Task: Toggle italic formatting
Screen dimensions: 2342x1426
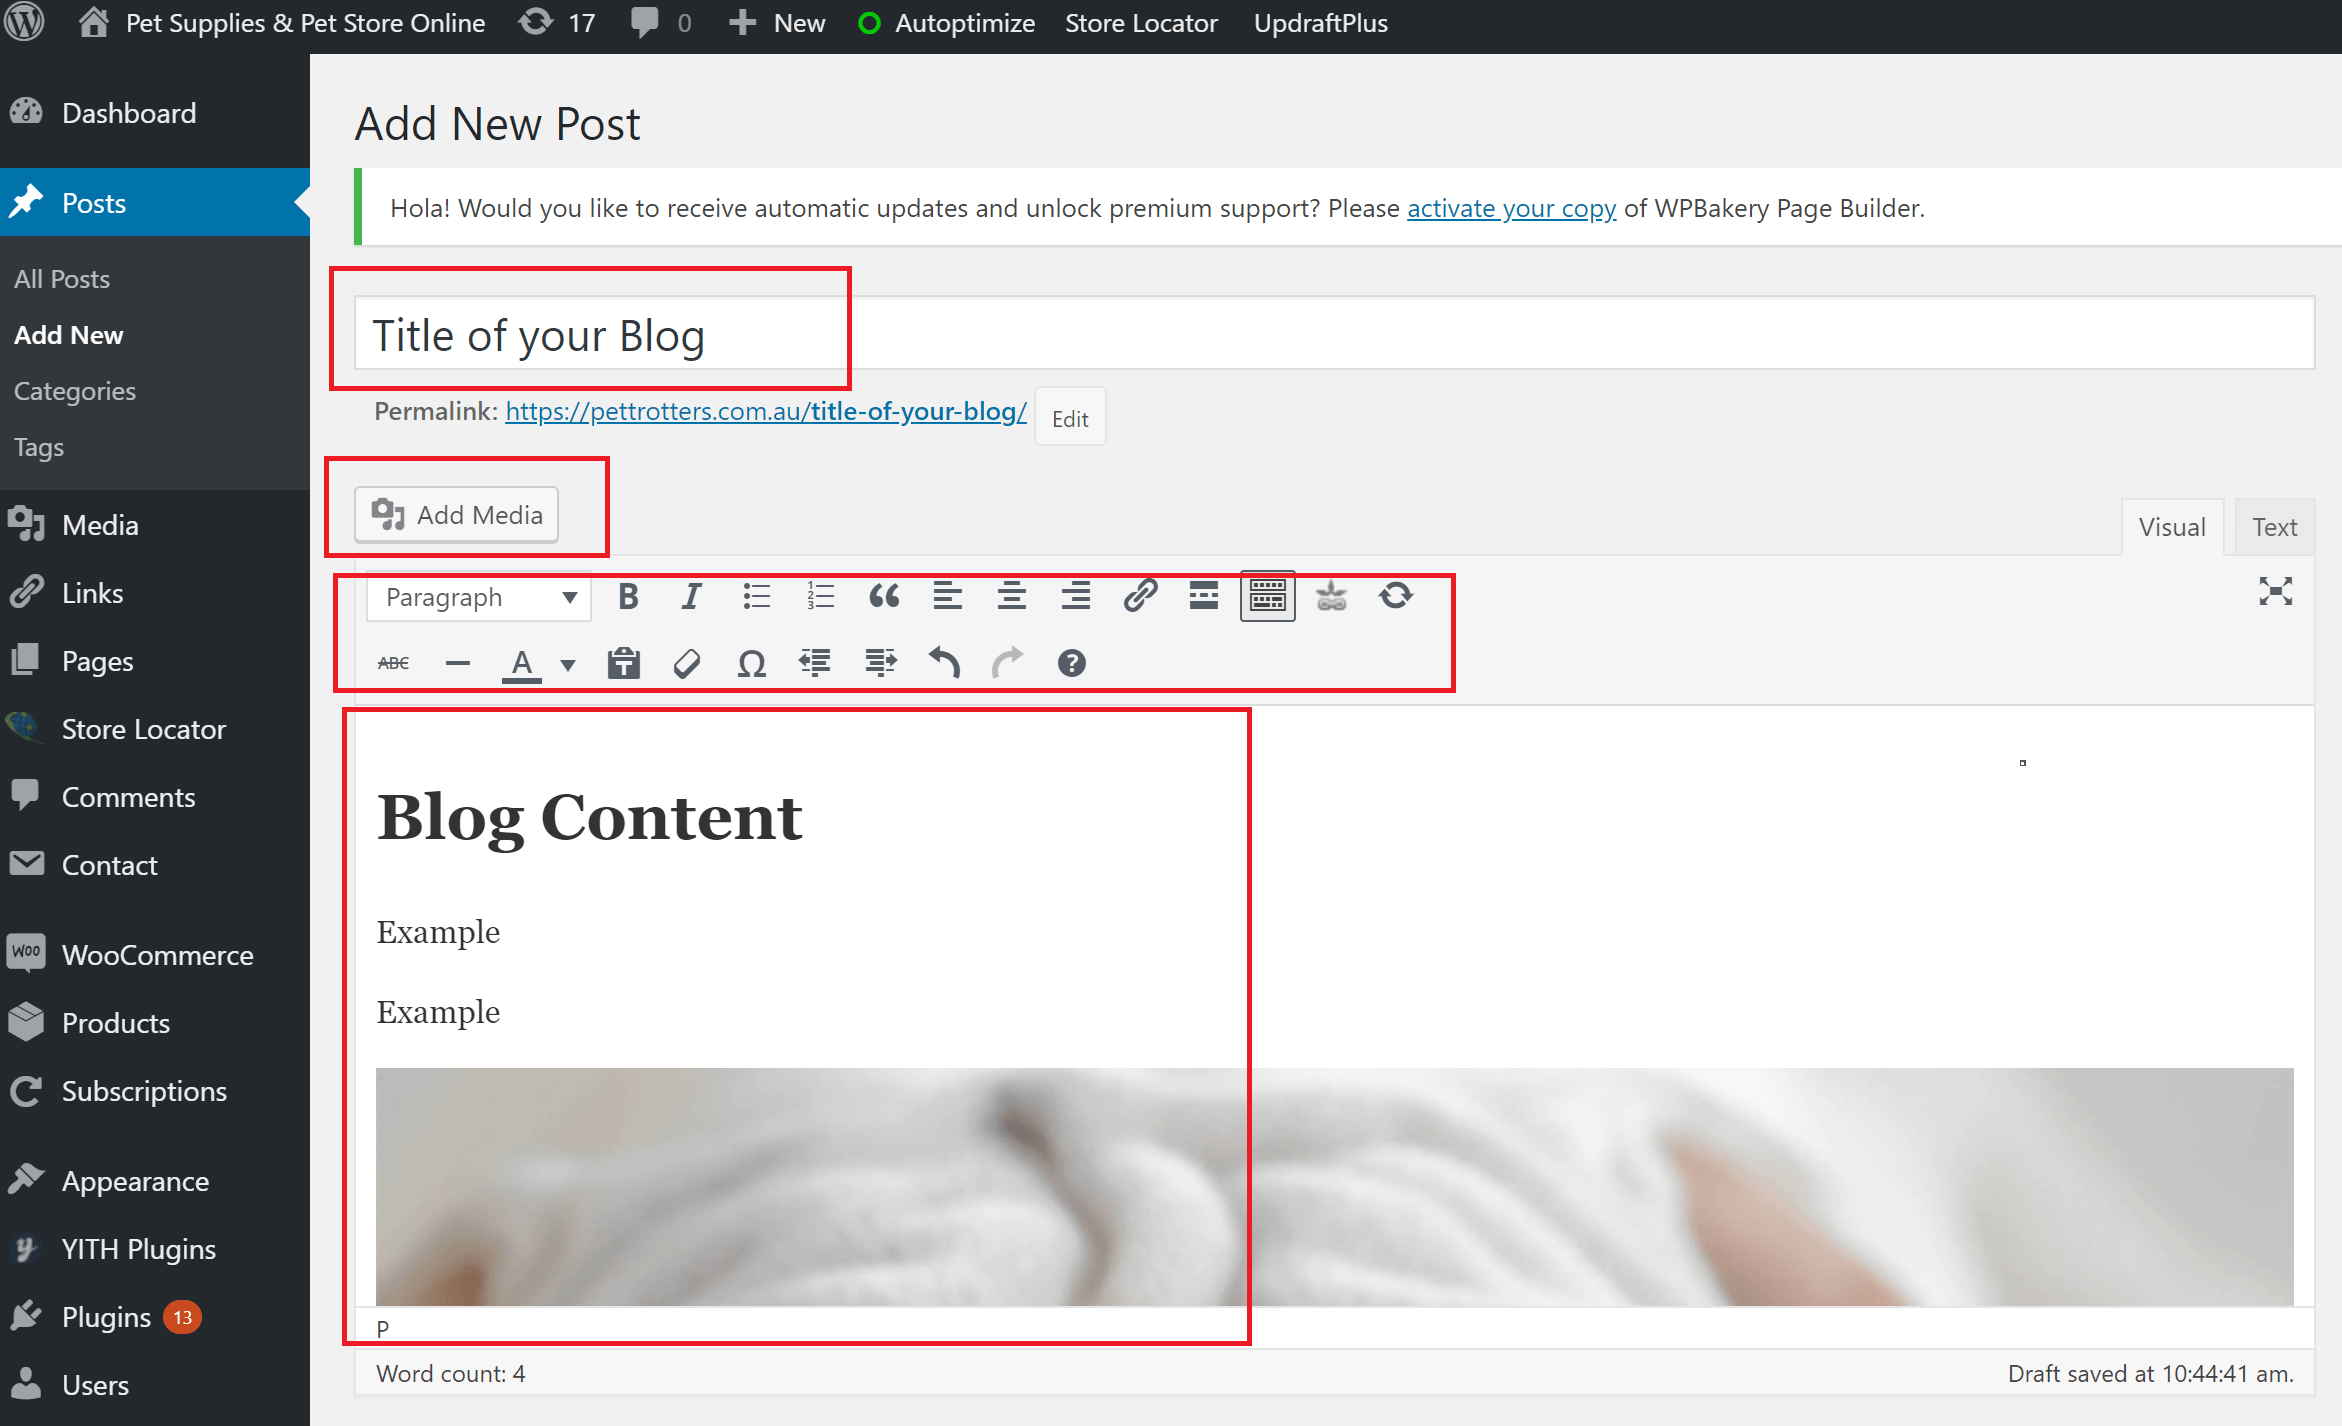Action: coord(691,597)
